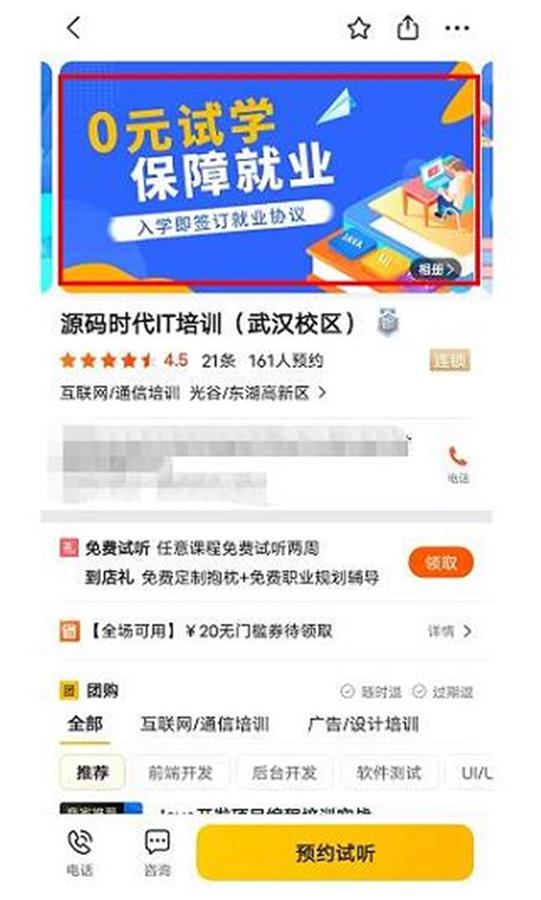541x900 pixels.
Task: Open the 咨询 chat icon
Action: 157,843
